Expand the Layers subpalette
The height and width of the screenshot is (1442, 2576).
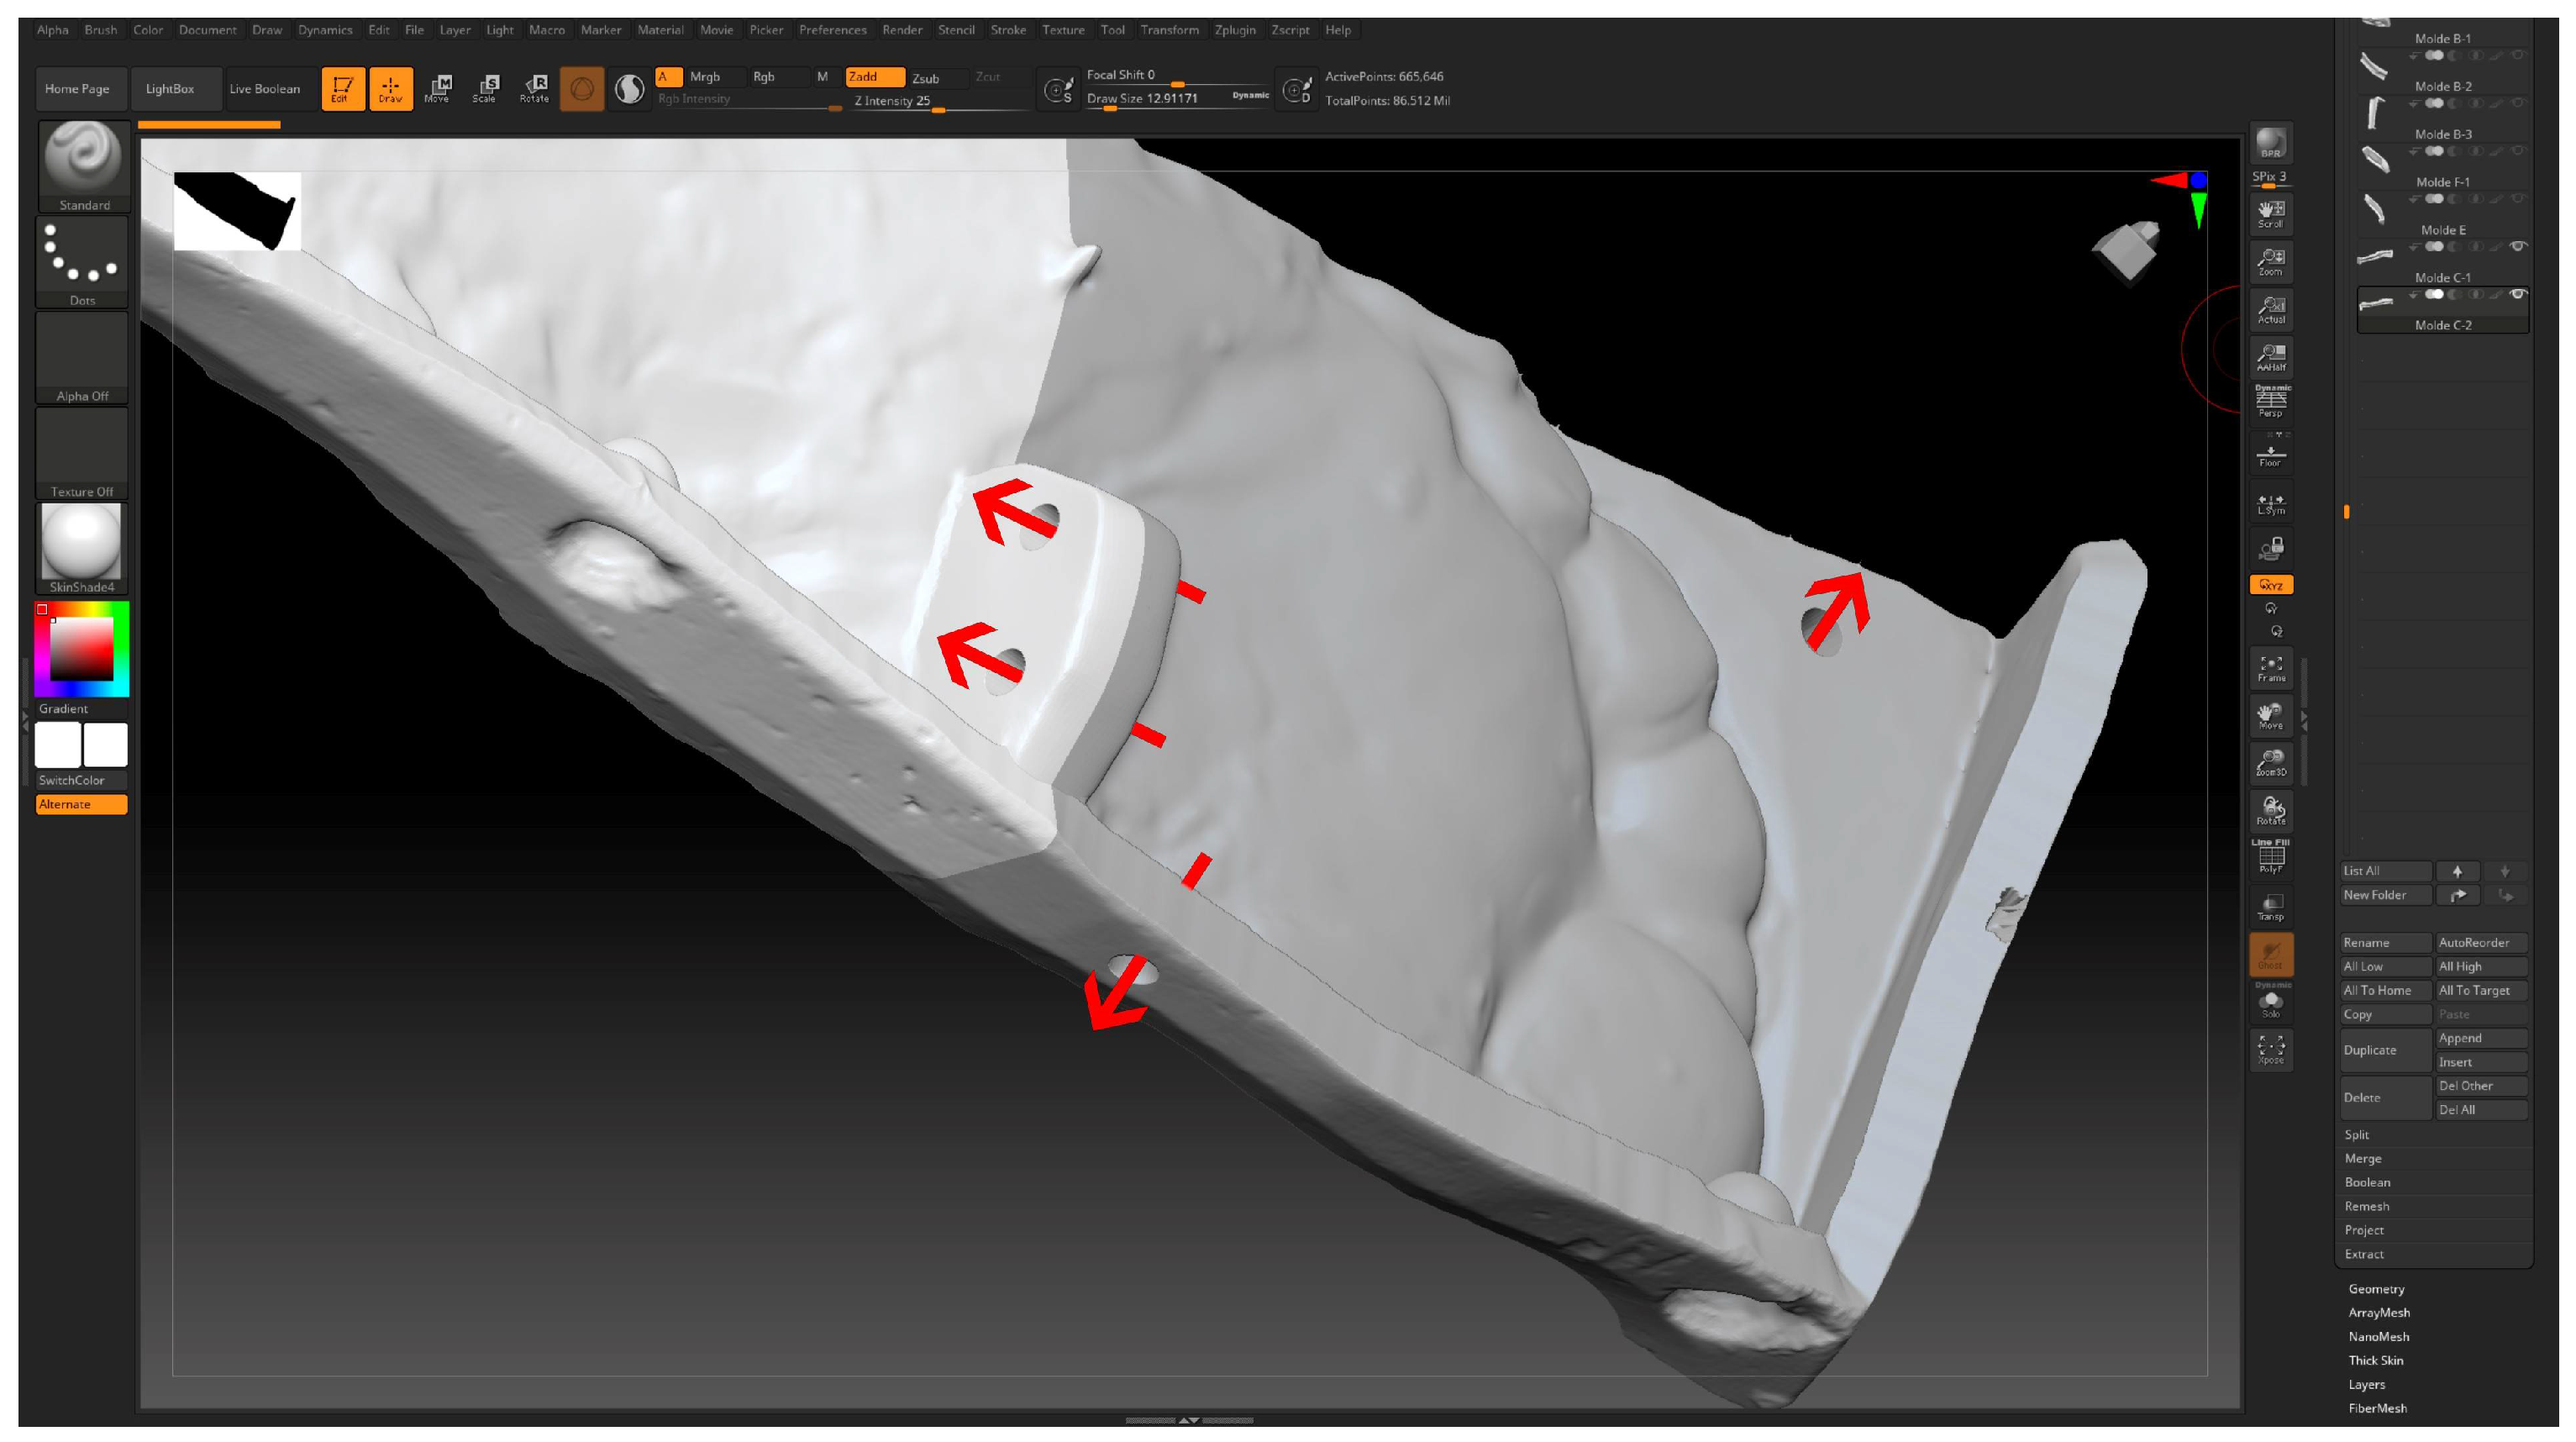pyautogui.click(x=2366, y=1384)
